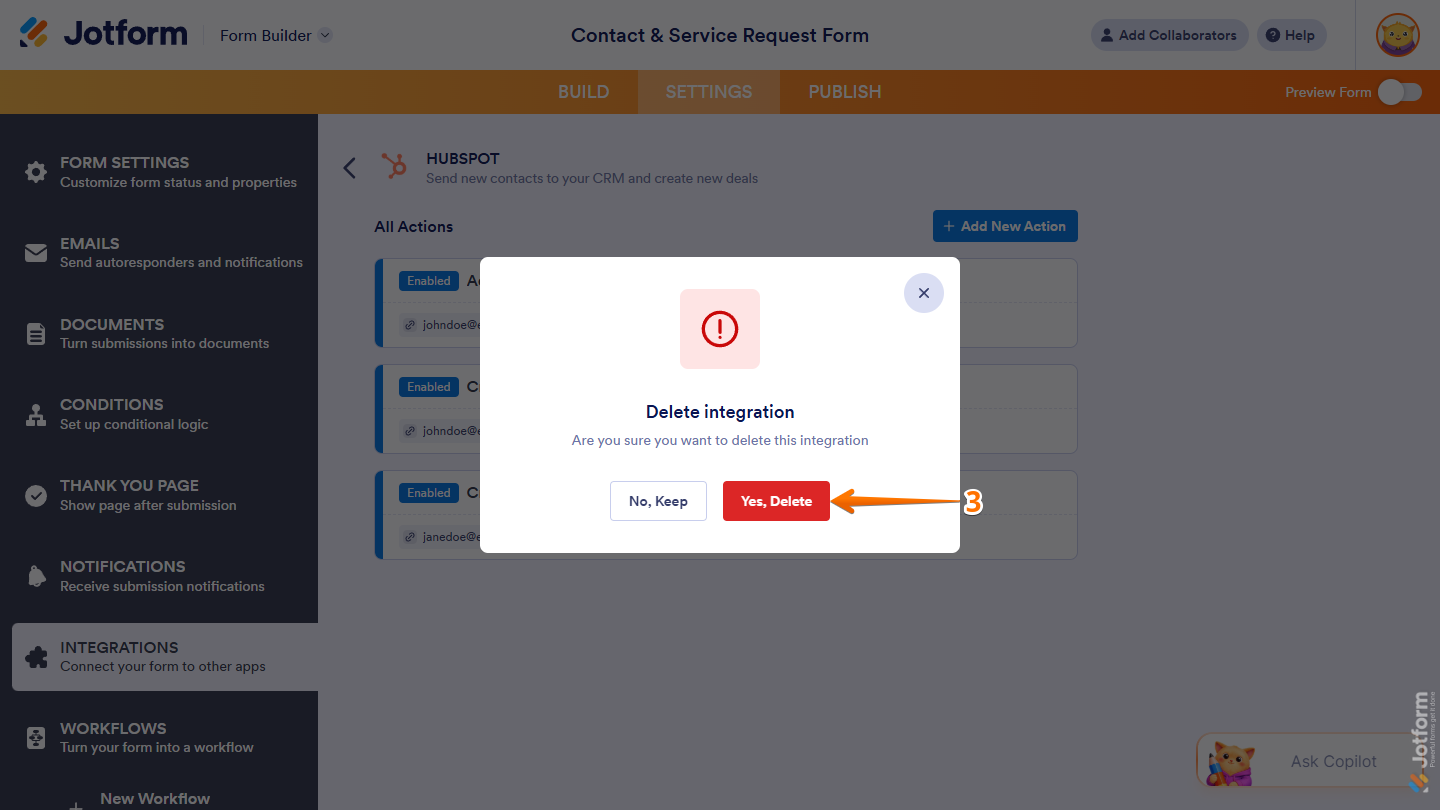Viewport: 1440px width, 810px height.
Task: Open the Form Builder dropdown
Action: (276, 35)
